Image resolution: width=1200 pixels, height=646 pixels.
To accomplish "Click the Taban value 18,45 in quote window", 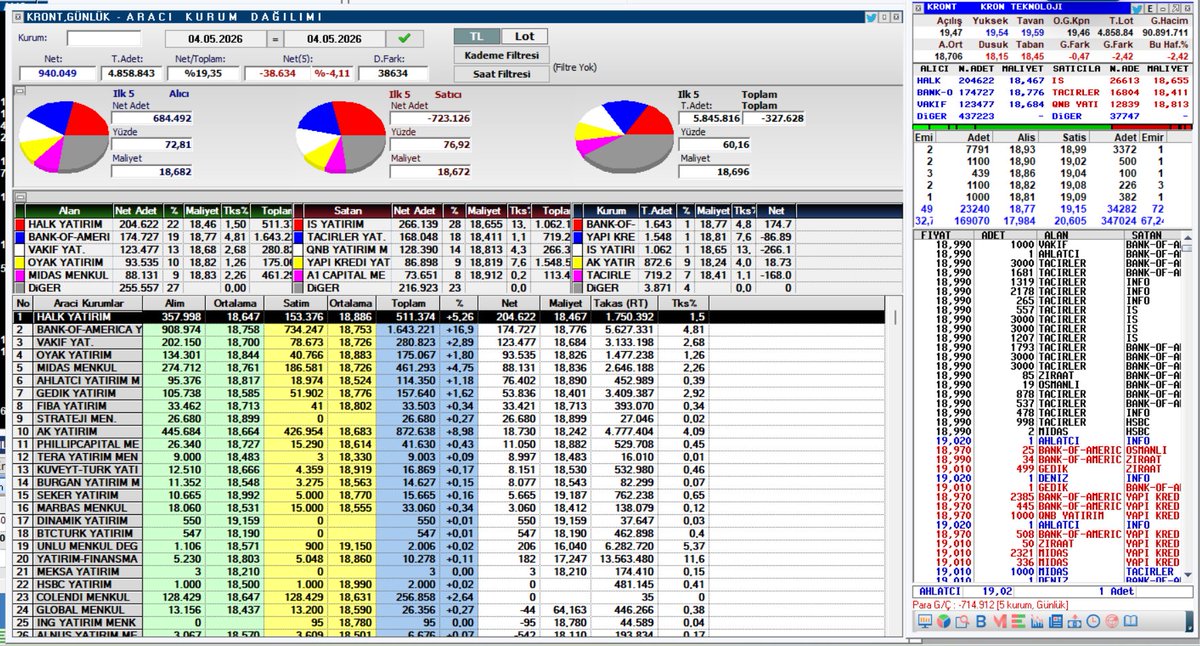I will (x=1033, y=57).
